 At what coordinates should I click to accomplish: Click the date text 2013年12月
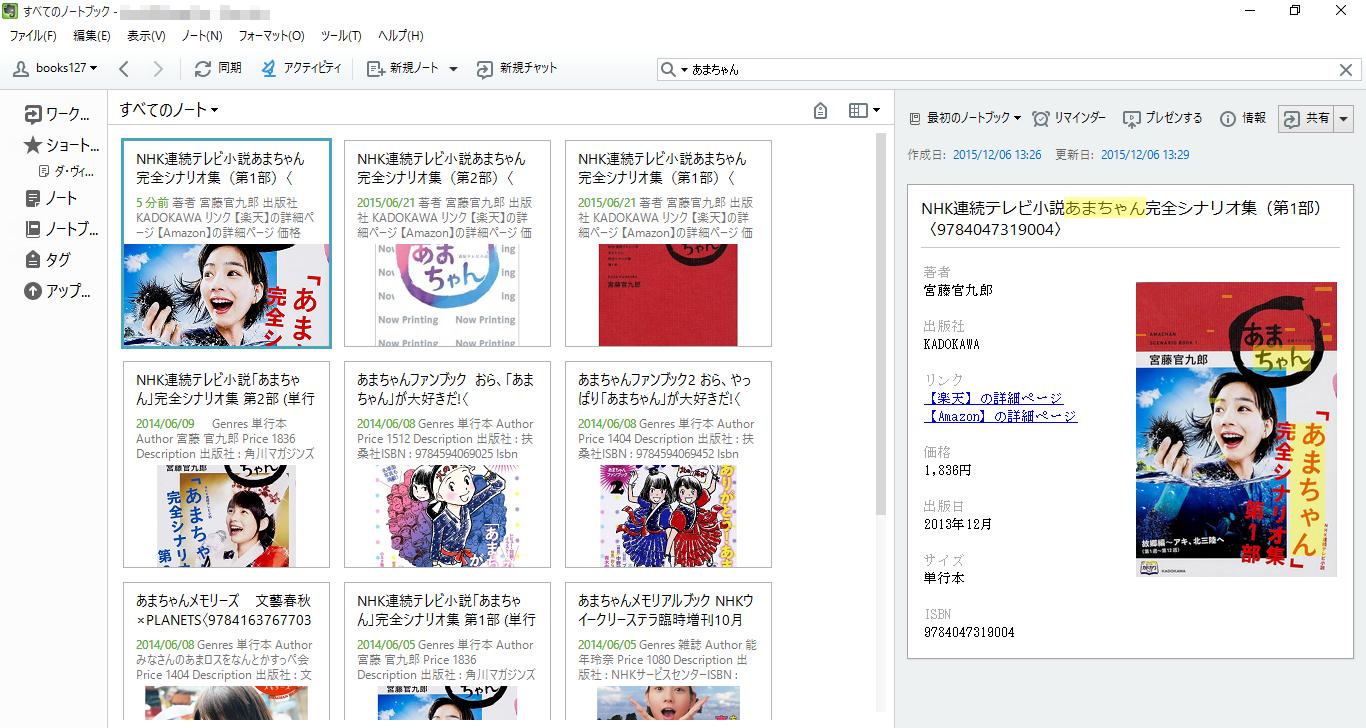pyautogui.click(x=958, y=524)
